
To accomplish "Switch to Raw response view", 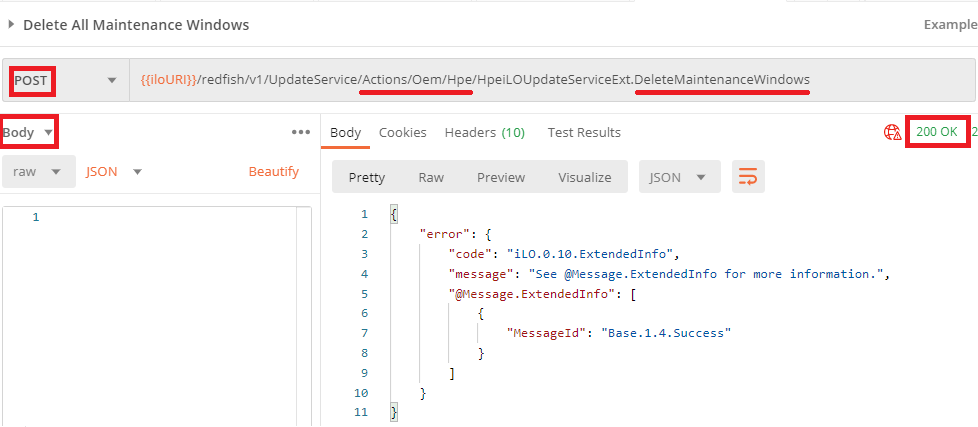I will click(x=431, y=177).
